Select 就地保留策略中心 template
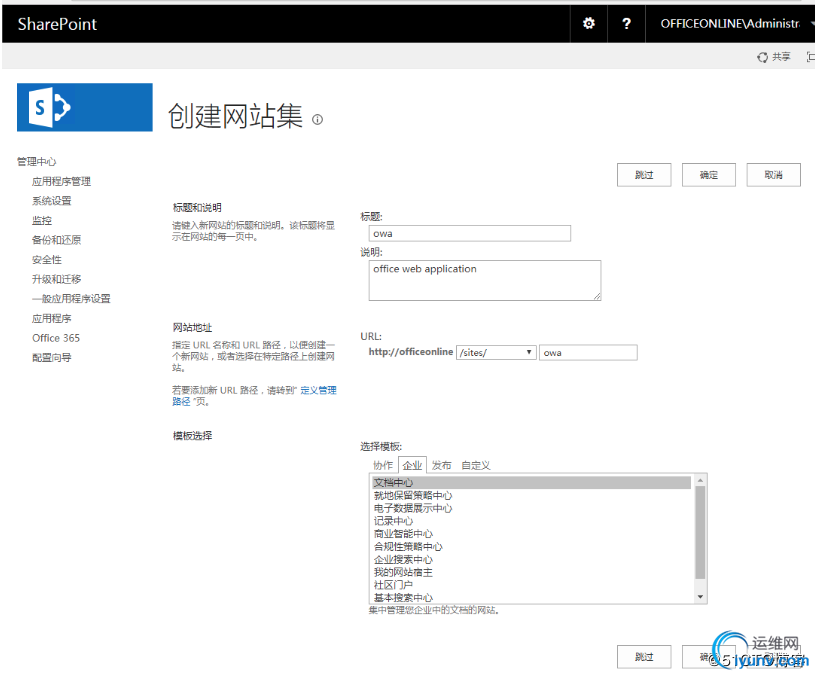This screenshot has height=677, width=815. click(532, 496)
